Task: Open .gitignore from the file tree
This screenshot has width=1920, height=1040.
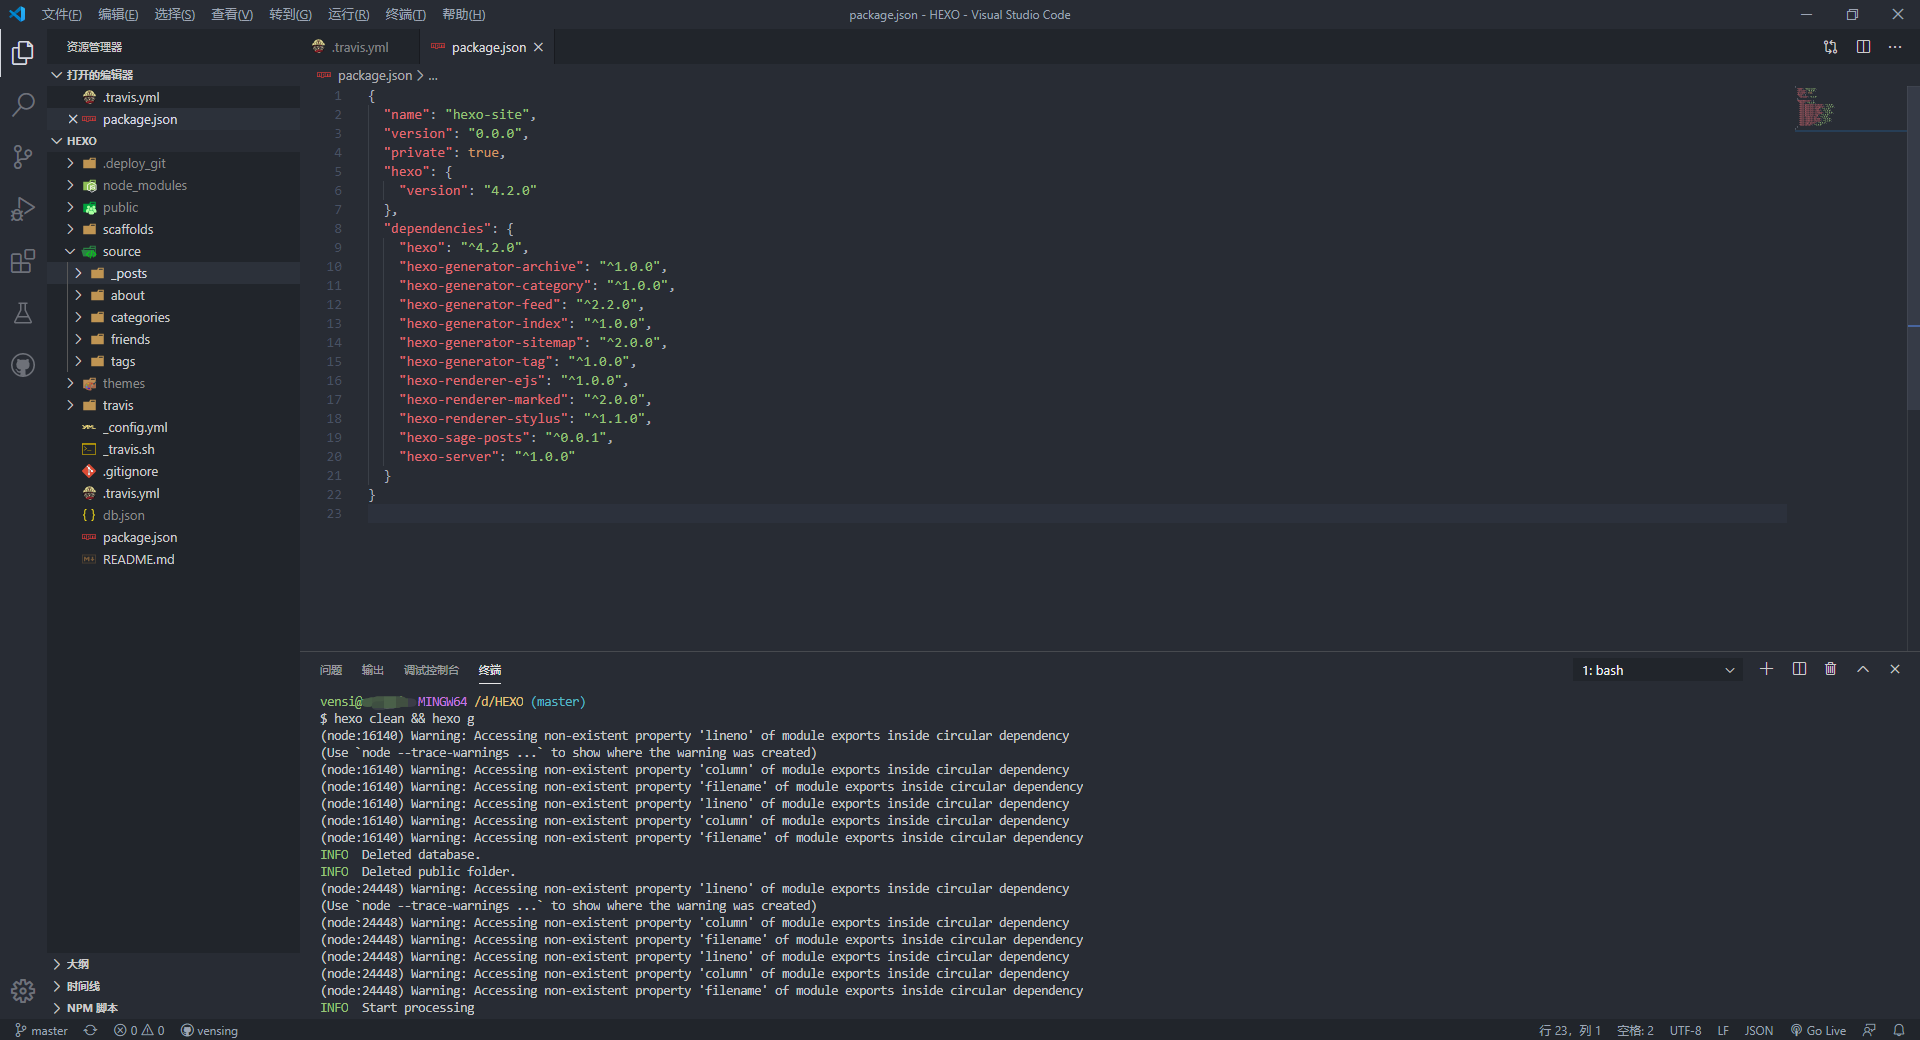Action: click(174, 471)
